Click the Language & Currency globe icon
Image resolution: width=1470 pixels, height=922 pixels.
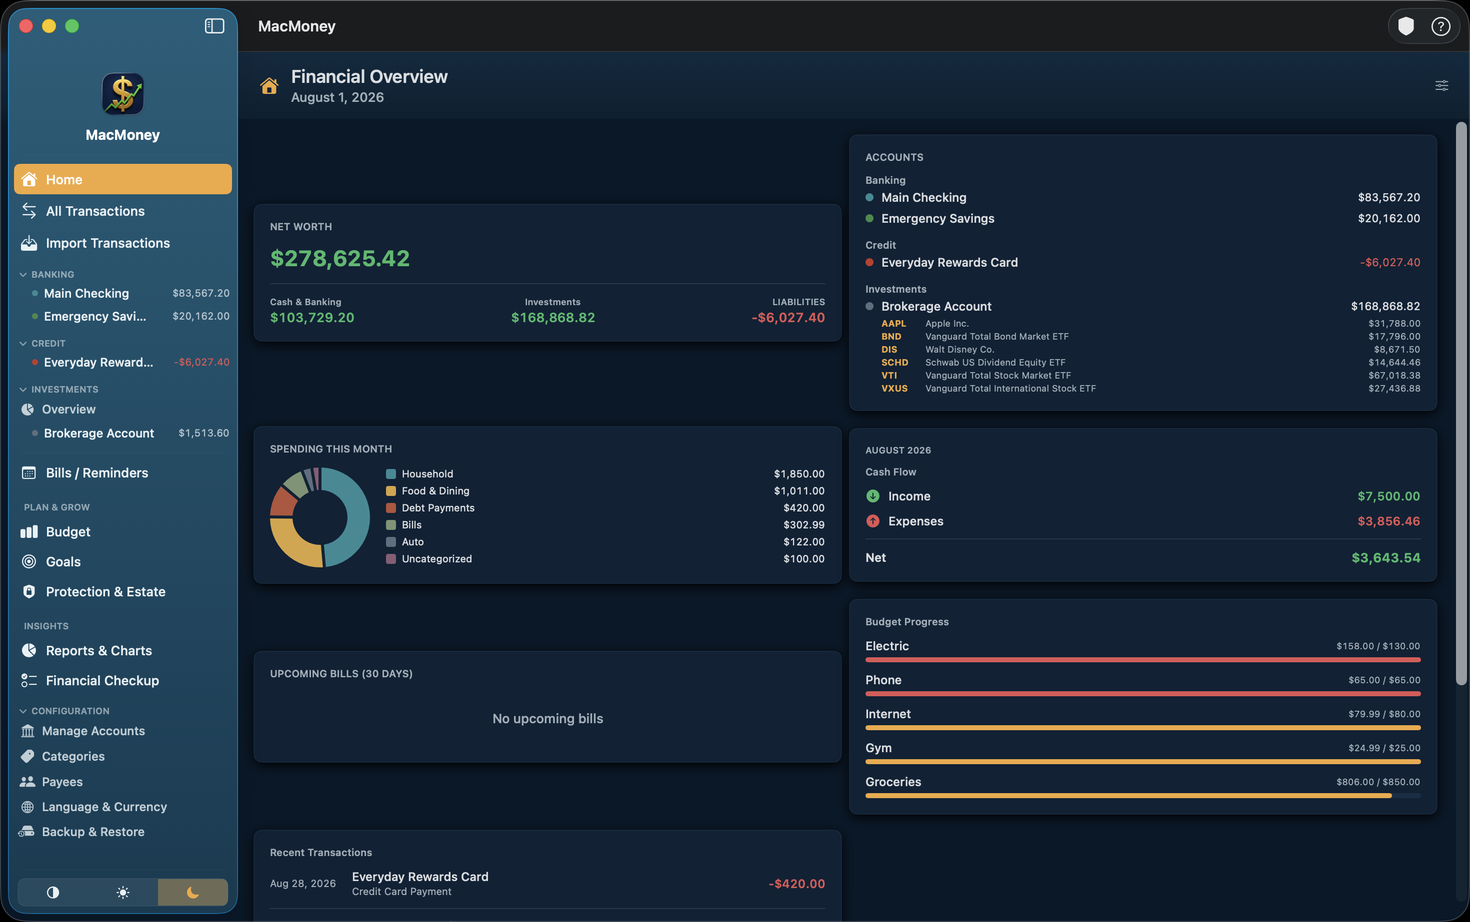[27, 807]
